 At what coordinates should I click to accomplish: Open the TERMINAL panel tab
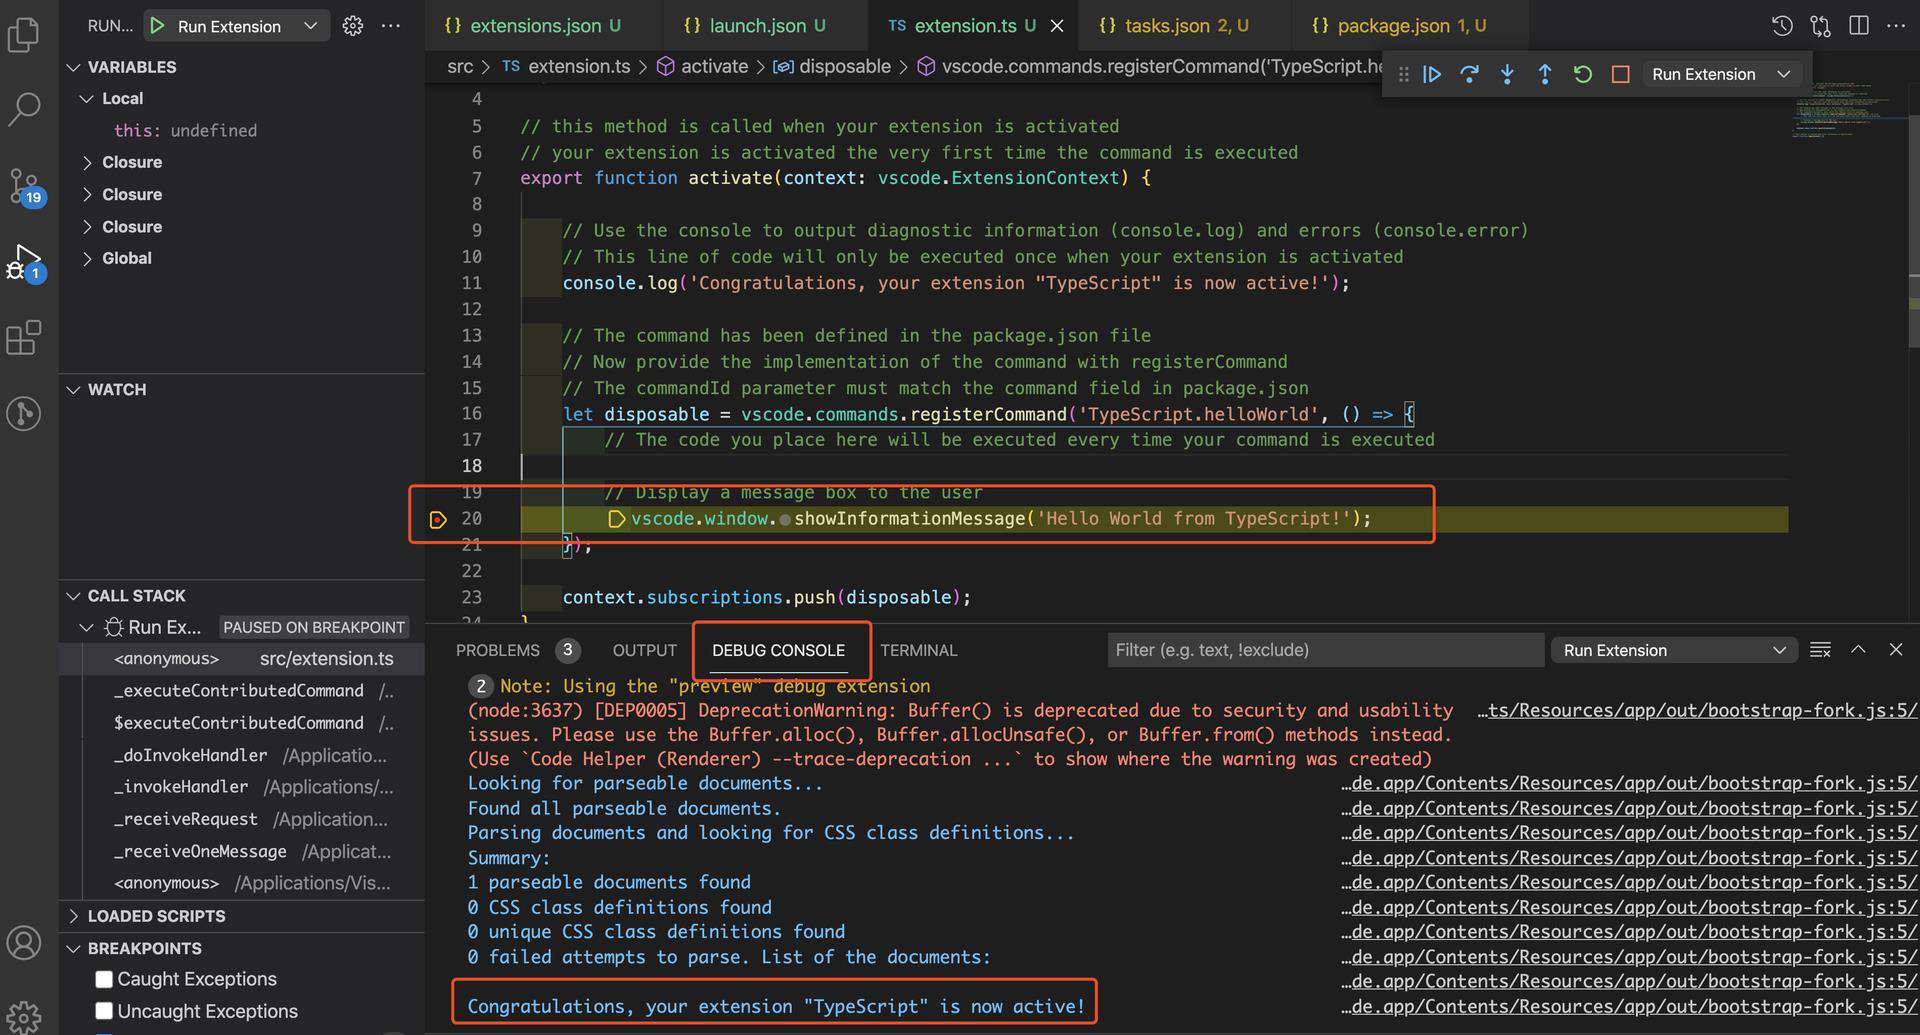coord(918,650)
